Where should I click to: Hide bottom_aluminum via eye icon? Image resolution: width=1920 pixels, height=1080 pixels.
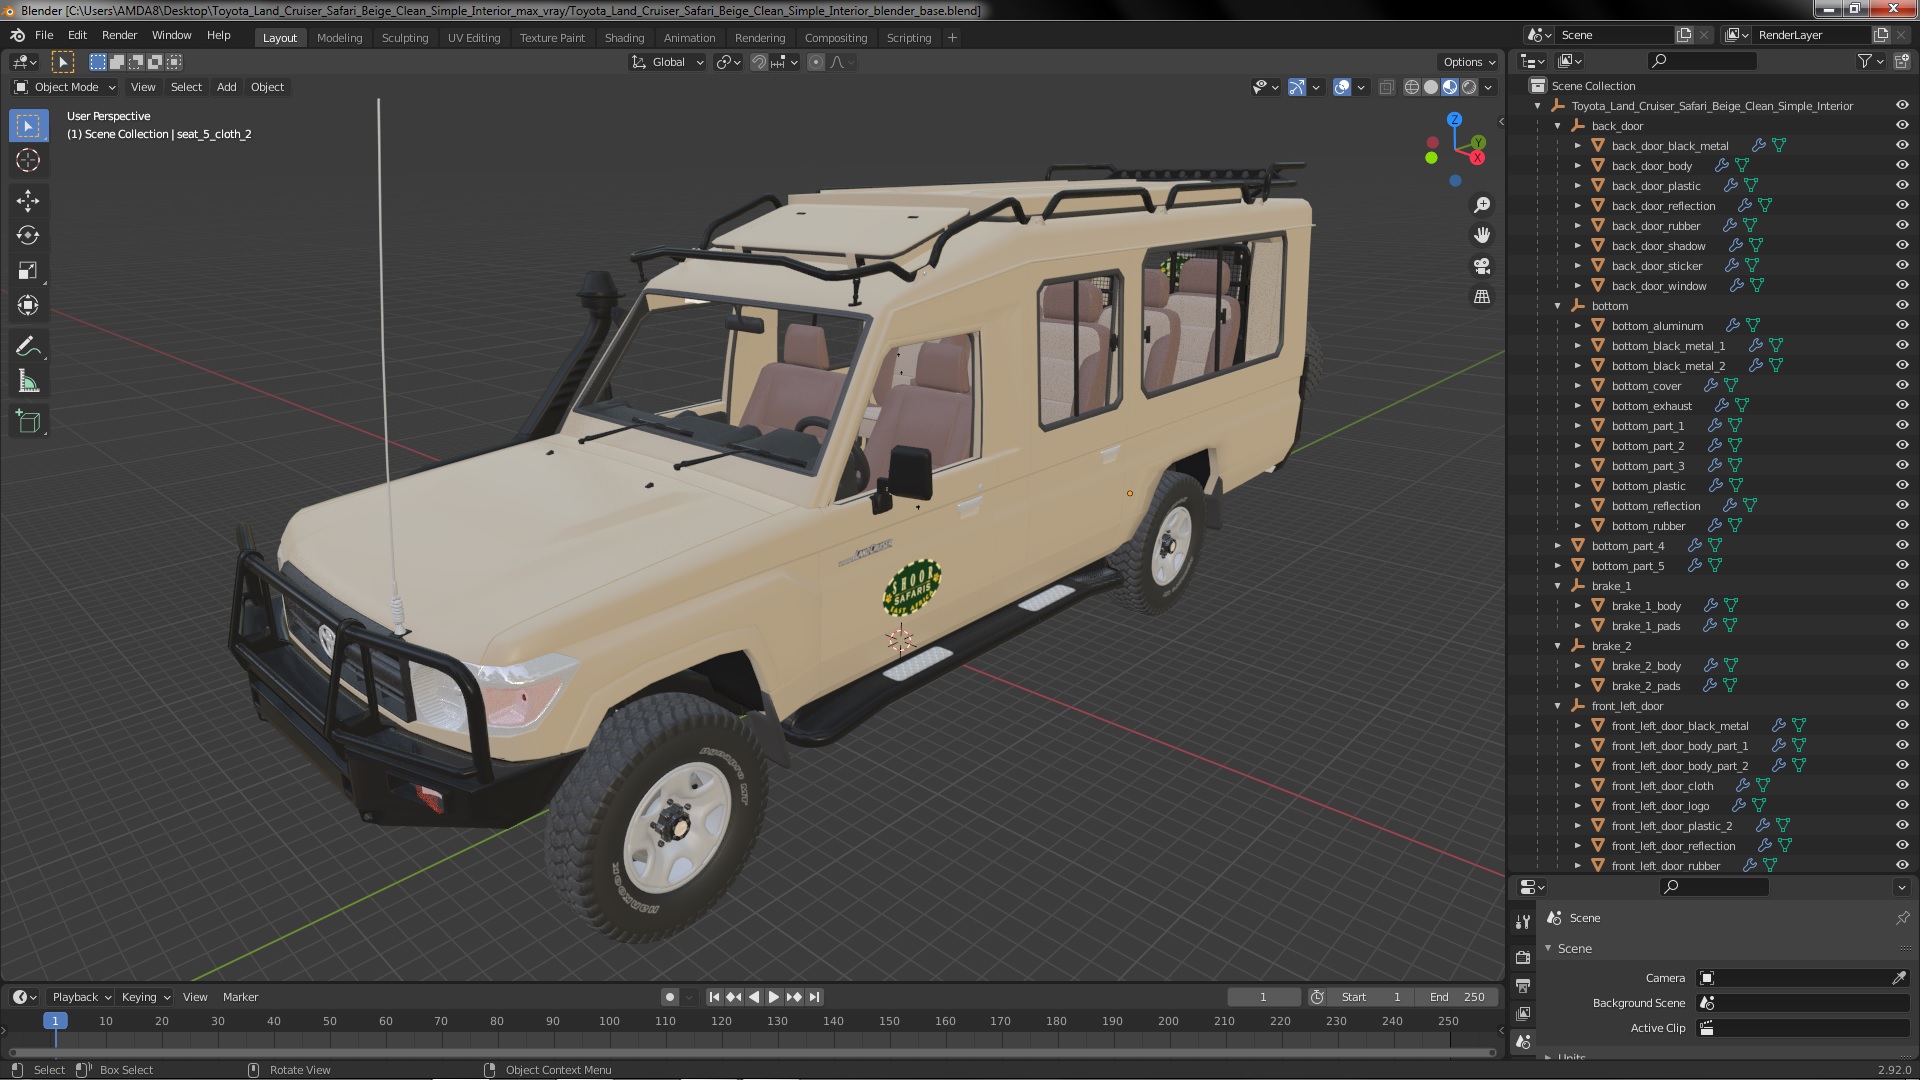click(1902, 325)
